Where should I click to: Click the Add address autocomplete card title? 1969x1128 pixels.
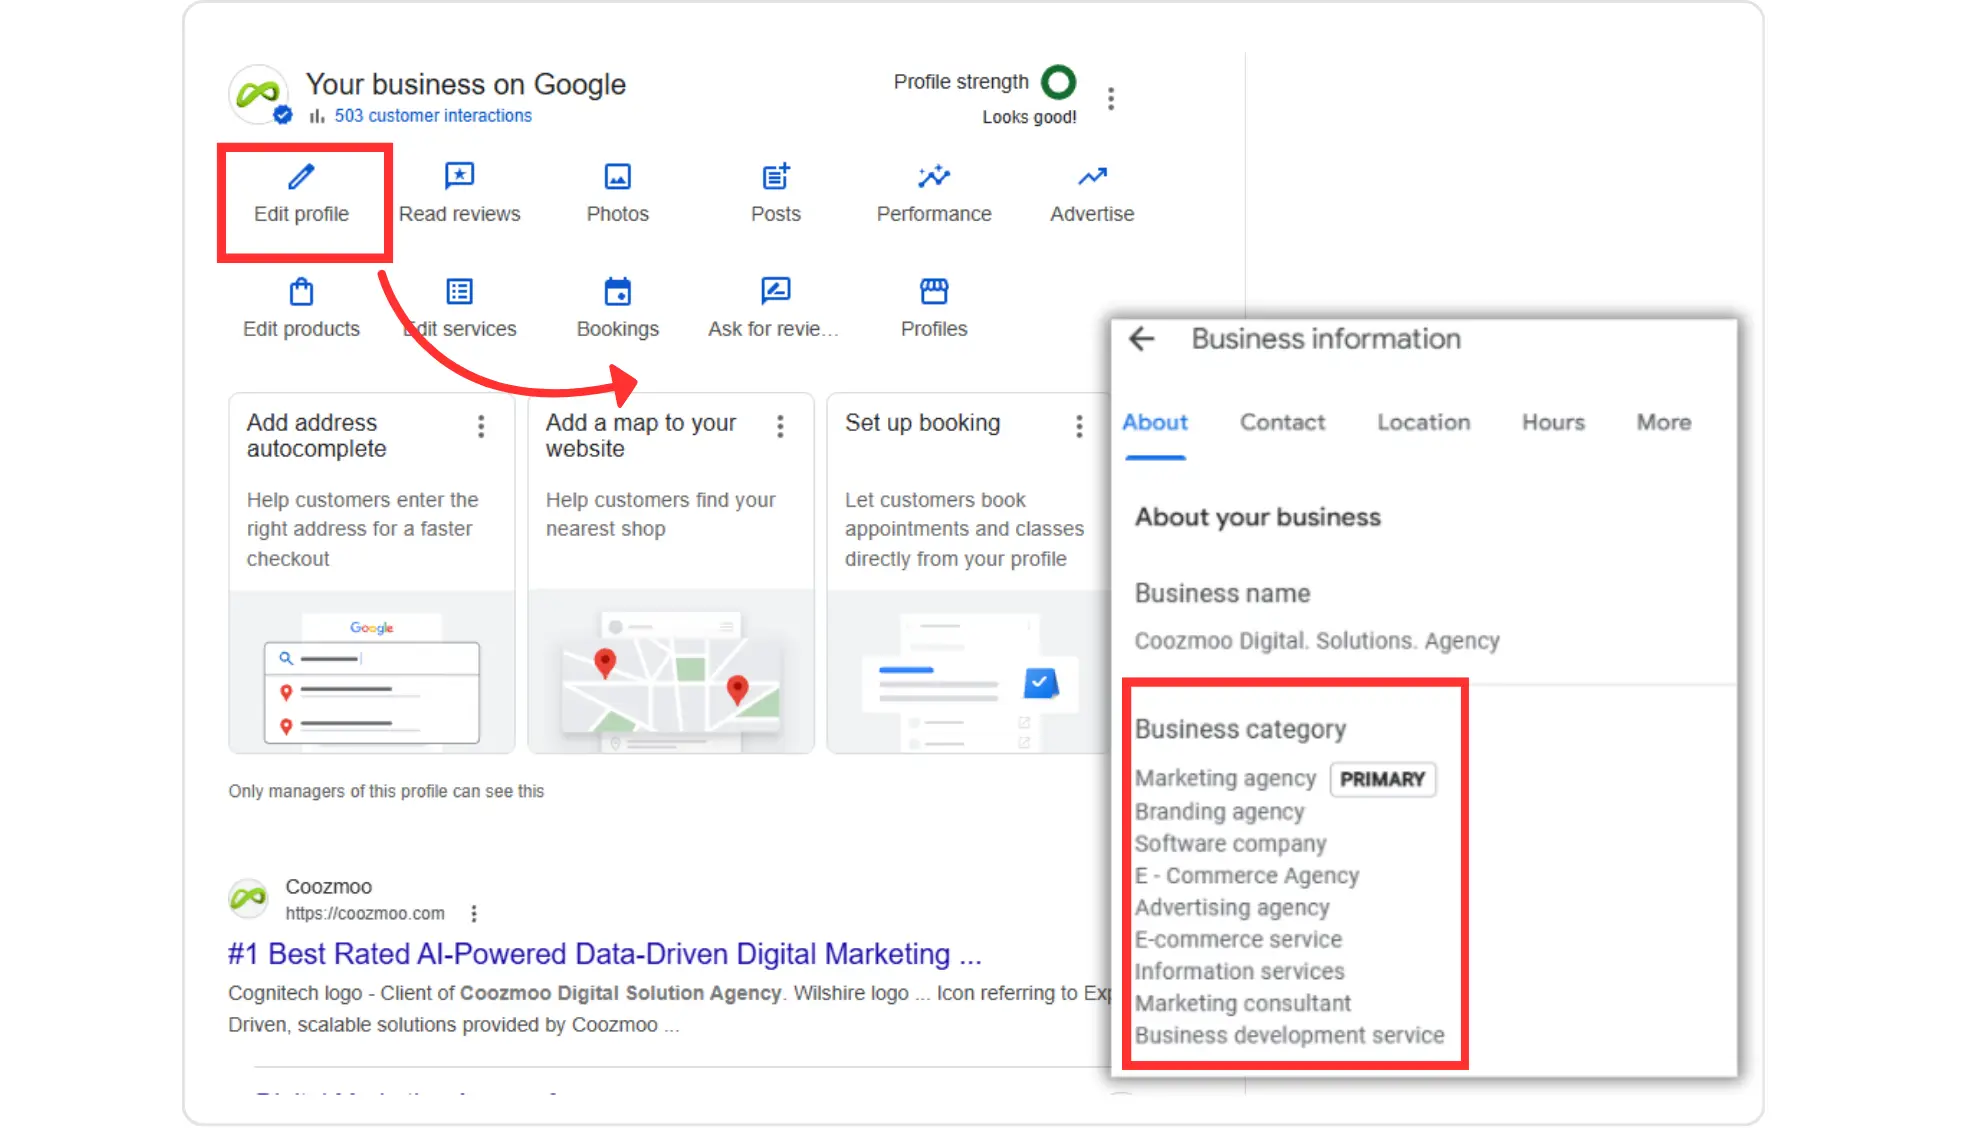point(316,436)
